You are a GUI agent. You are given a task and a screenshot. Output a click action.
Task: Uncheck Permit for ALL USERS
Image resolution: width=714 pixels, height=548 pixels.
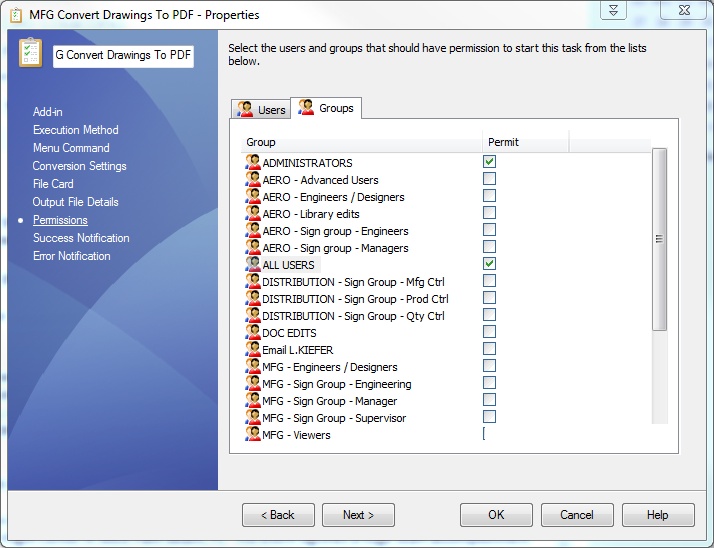pyautogui.click(x=490, y=264)
